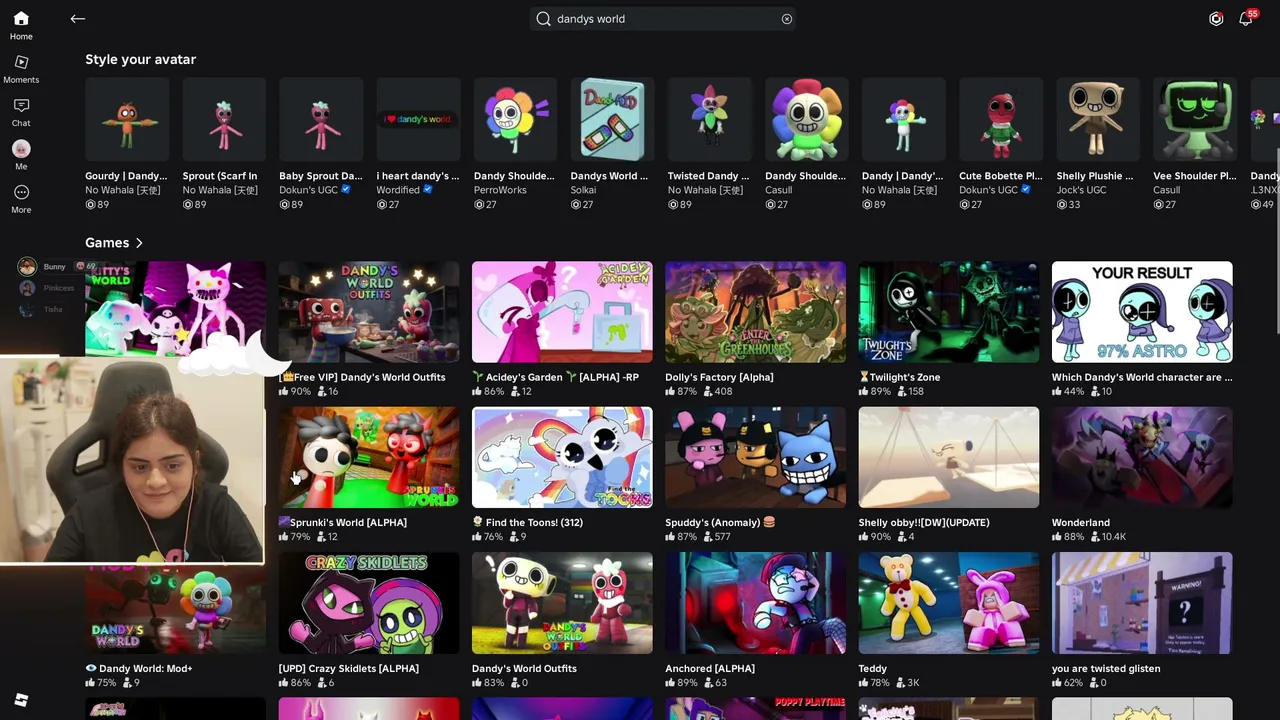
Task: Open the Sprout (Scarf In avatar item
Action: pyautogui.click(x=224, y=120)
